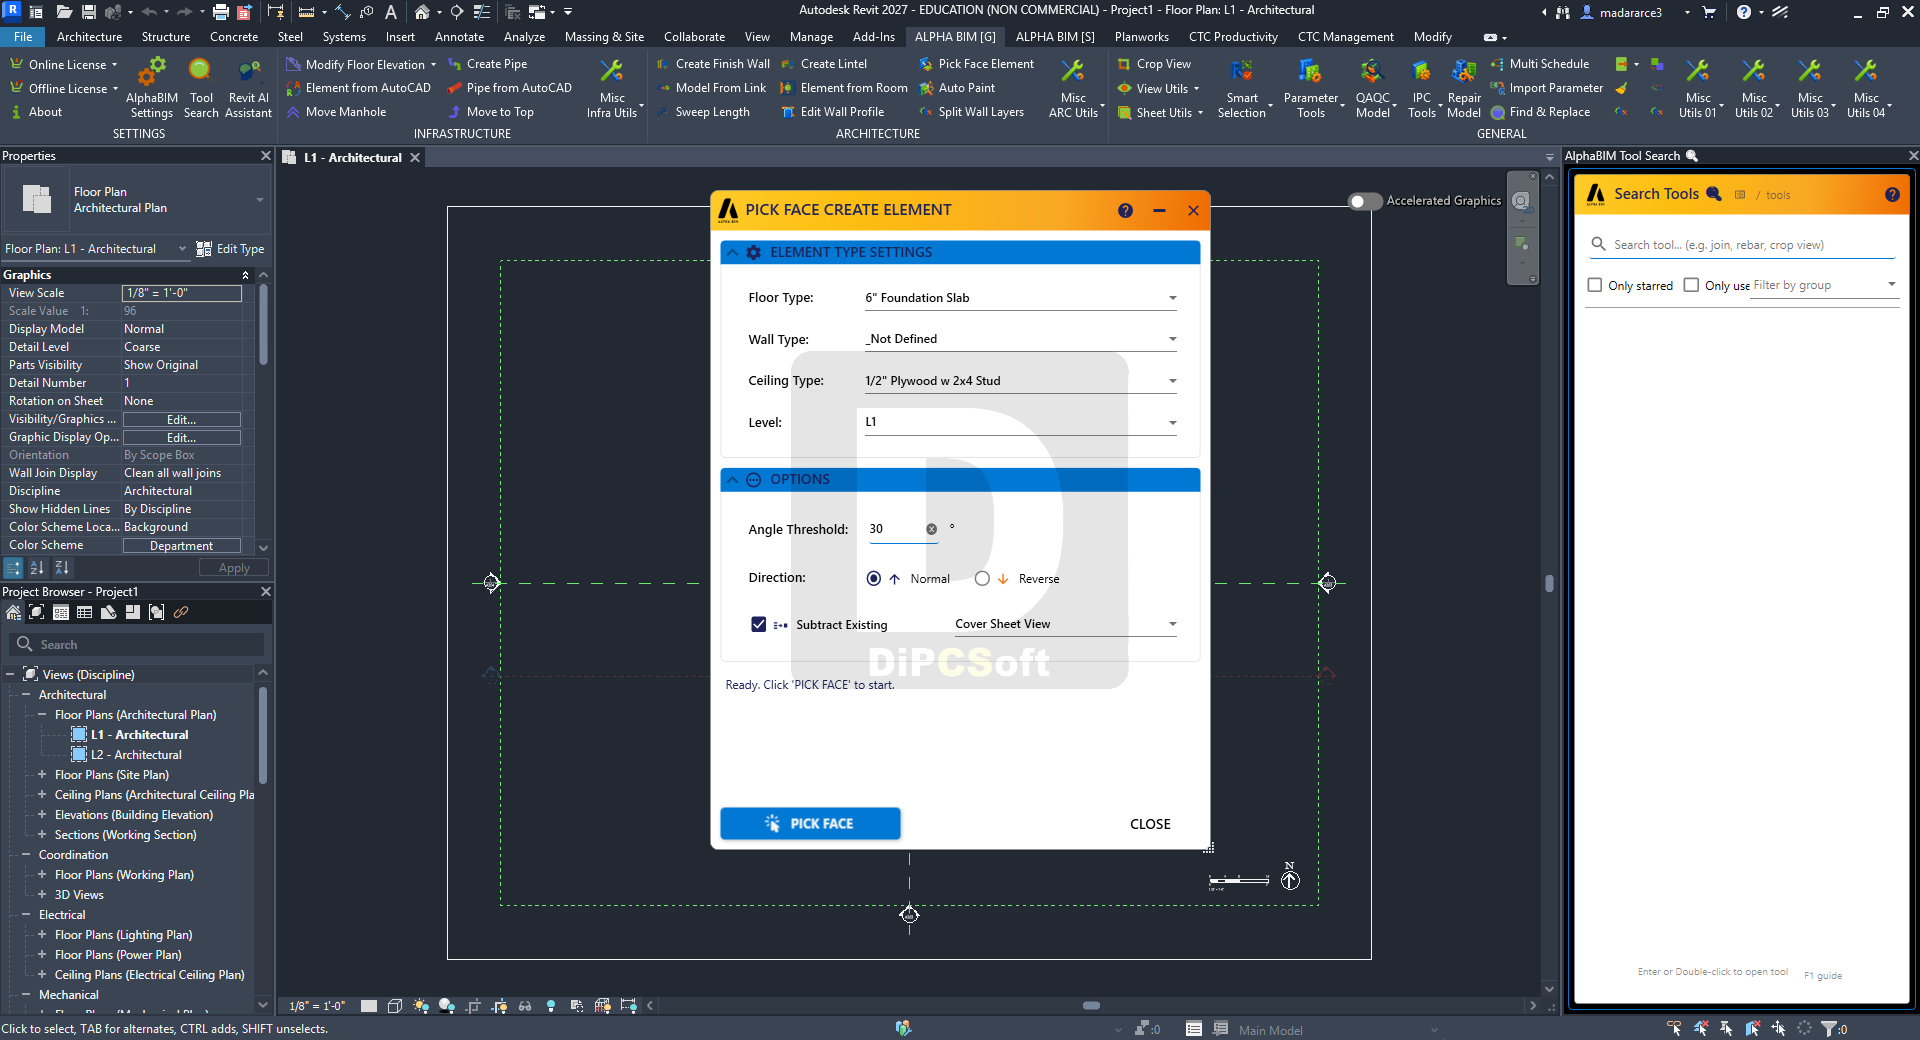Open Ceiling Type dropdown
1920x1040 pixels.
pos(1020,381)
